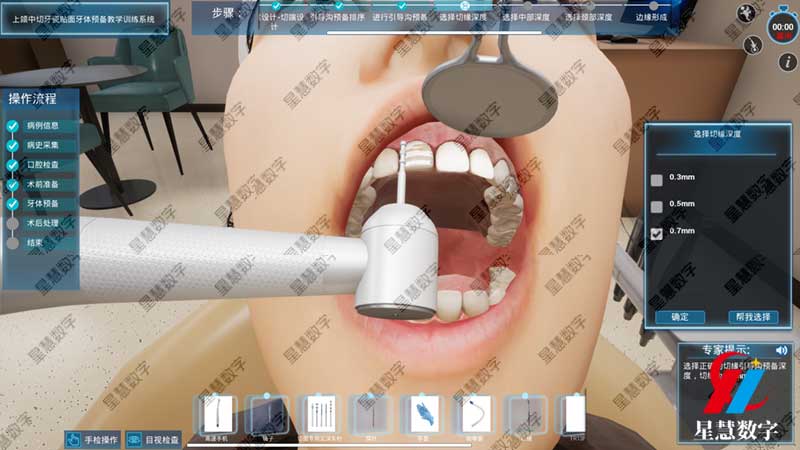Viewport: 800px width, 450px height.
Task: Select the probe (探针) instrument thumbnail
Action: click(372, 414)
